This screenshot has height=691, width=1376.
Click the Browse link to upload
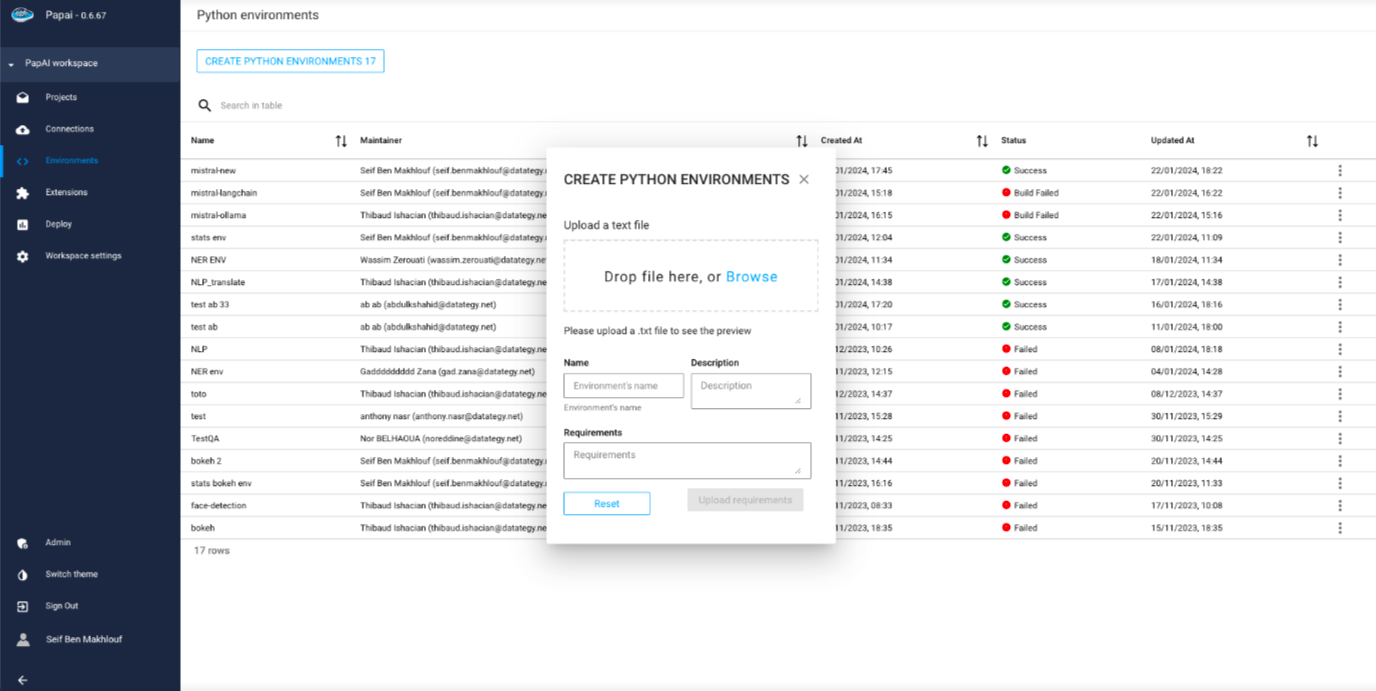point(751,277)
